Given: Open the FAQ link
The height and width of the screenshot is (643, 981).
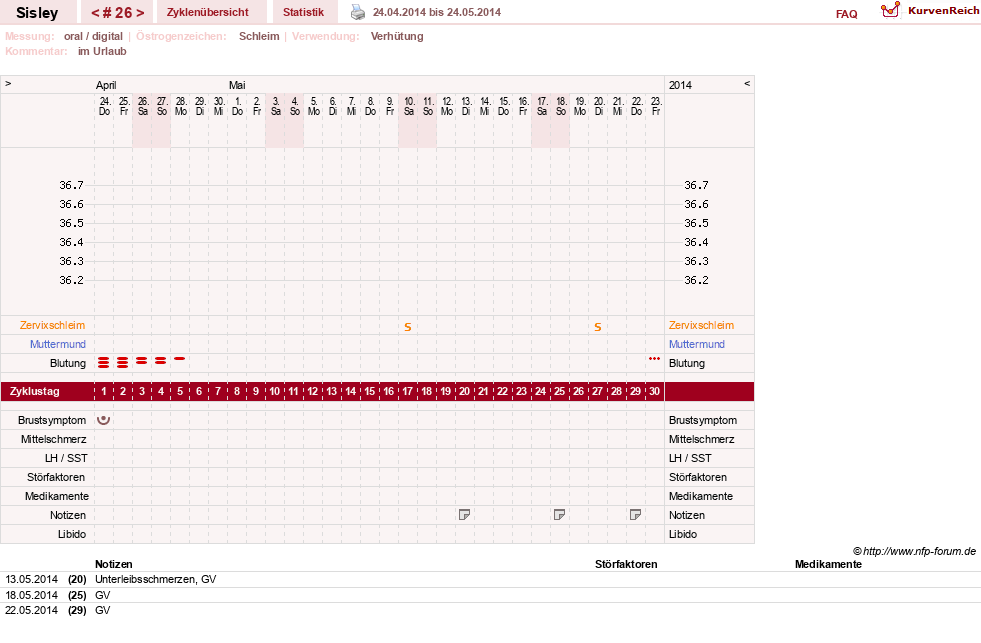Looking at the screenshot, I should [846, 14].
